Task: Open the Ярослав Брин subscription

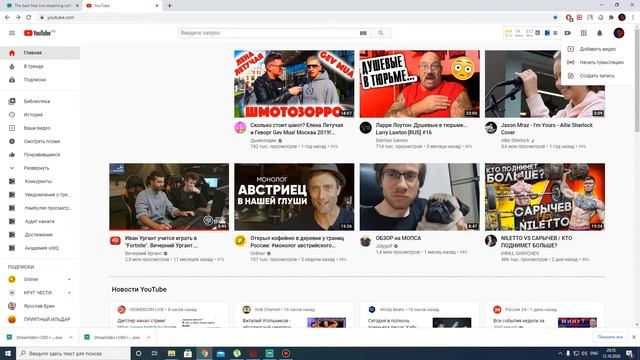Action: pos(40,306)
